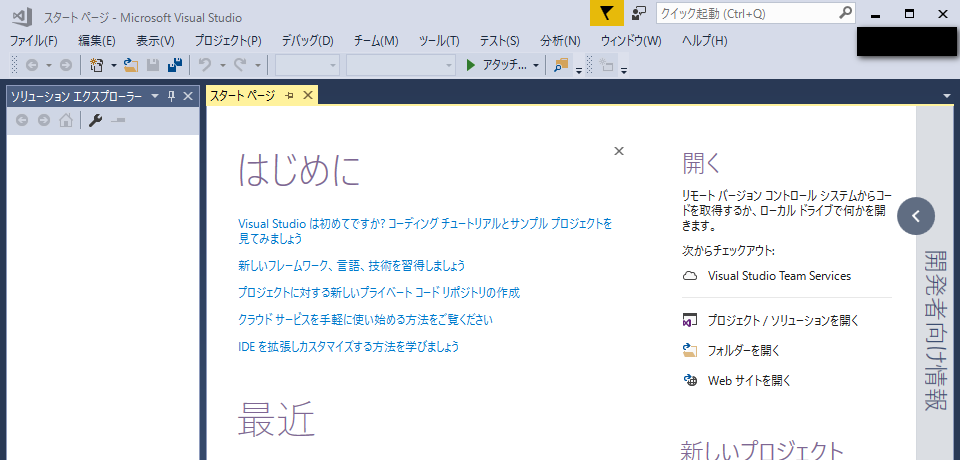Click フォルダーを開く link

pos(744,351)
